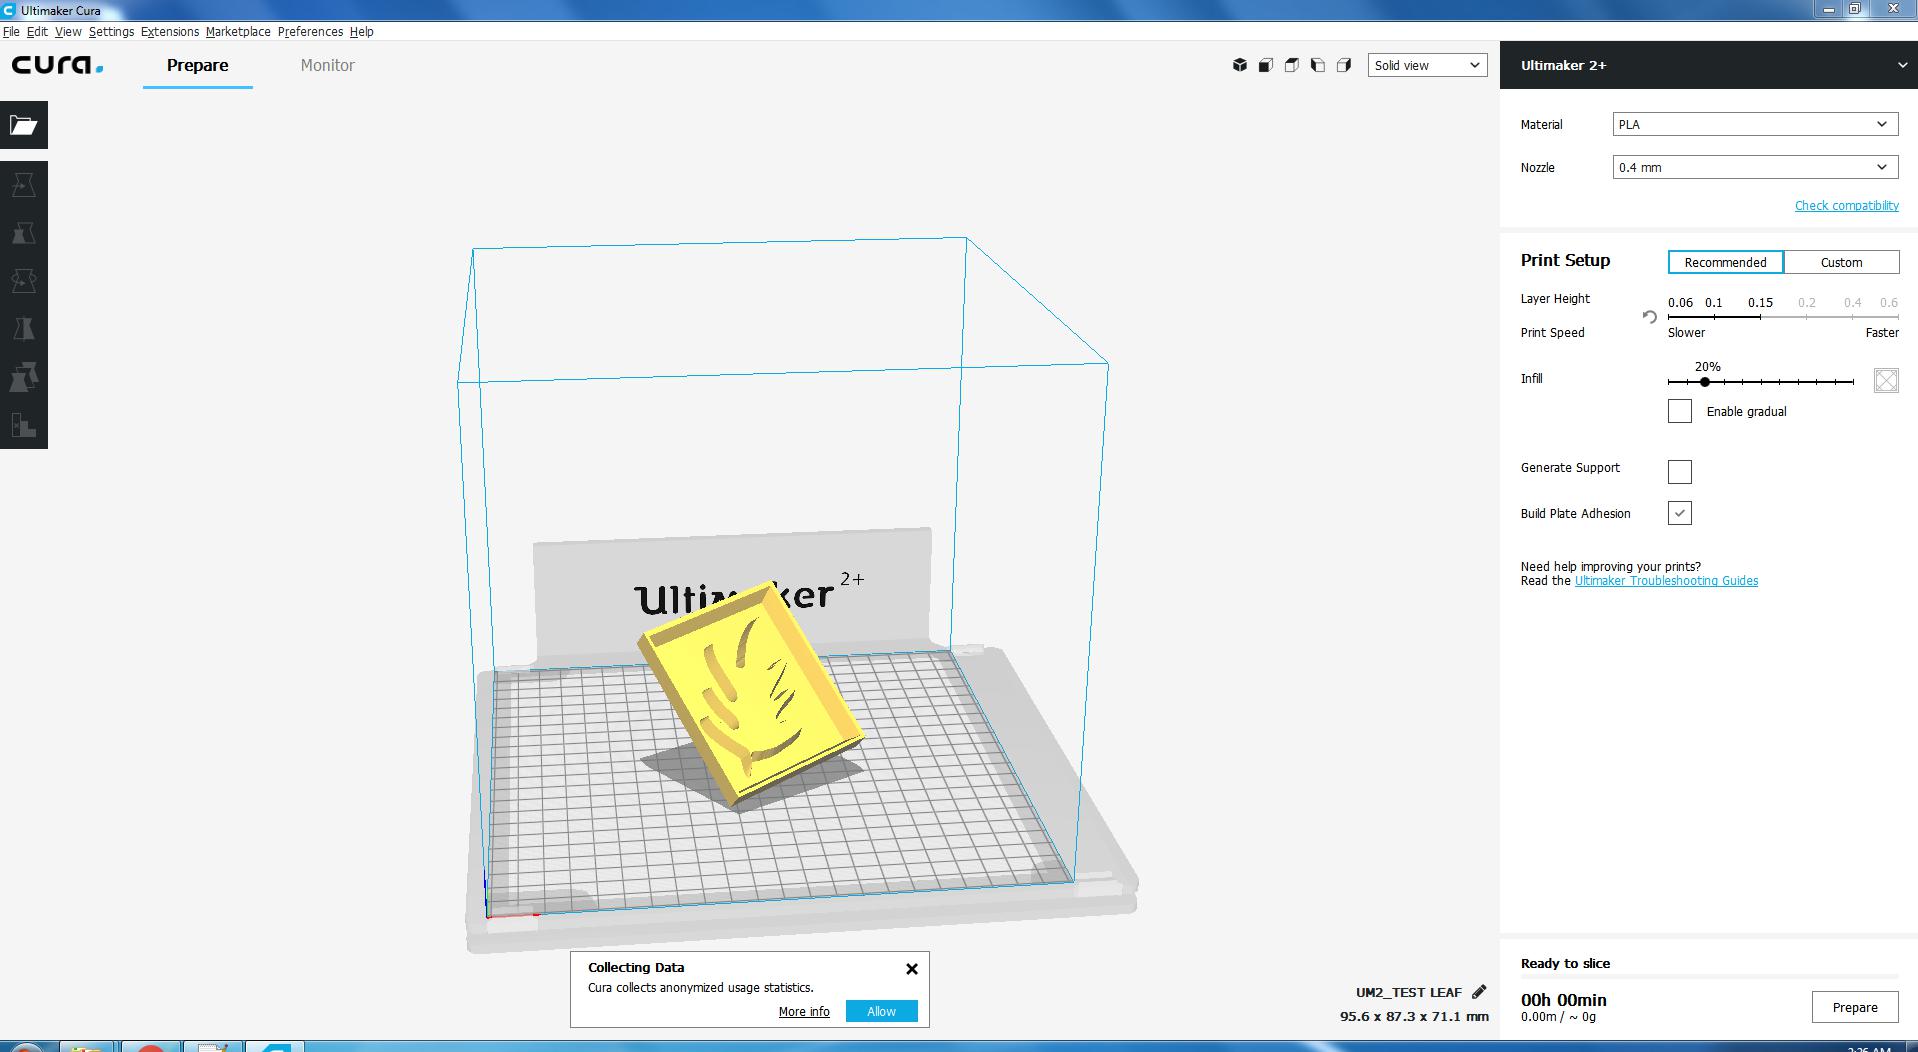Open the Per Model Settings tool
1918x1052 pixels.
(x=24, y=377)
